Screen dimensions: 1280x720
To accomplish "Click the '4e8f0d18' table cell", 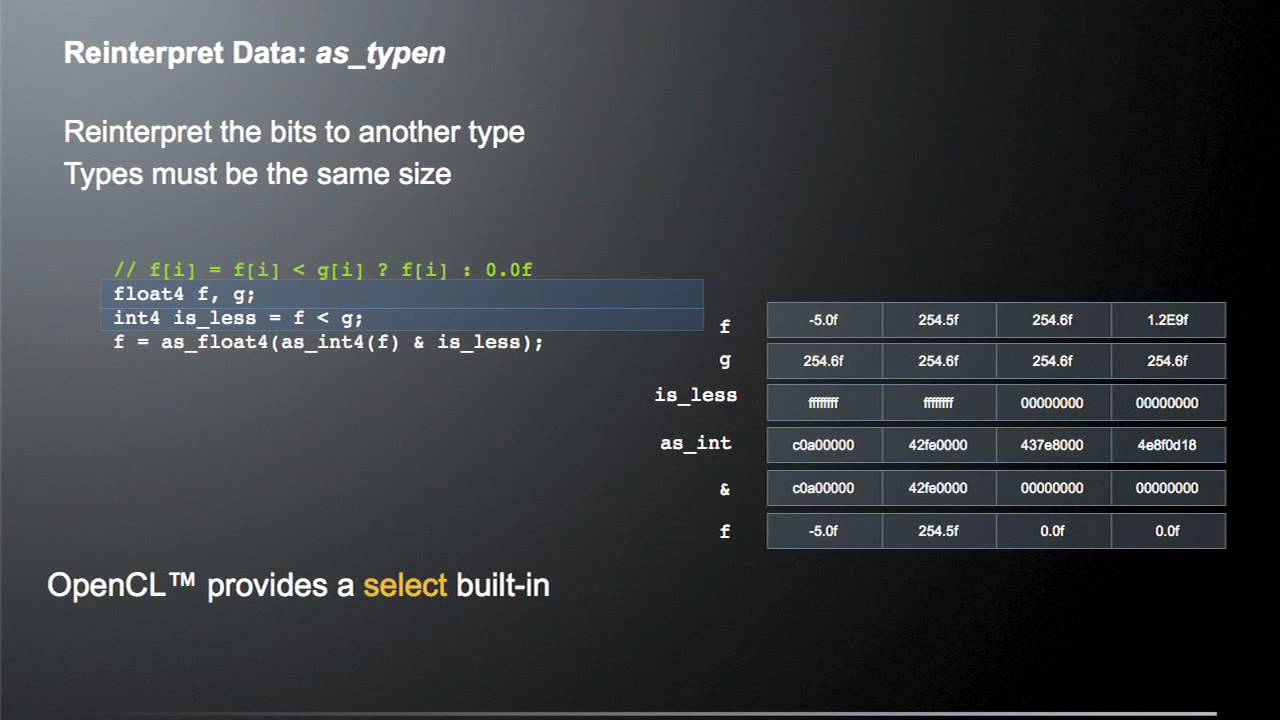I will [x=1168, y=445].
